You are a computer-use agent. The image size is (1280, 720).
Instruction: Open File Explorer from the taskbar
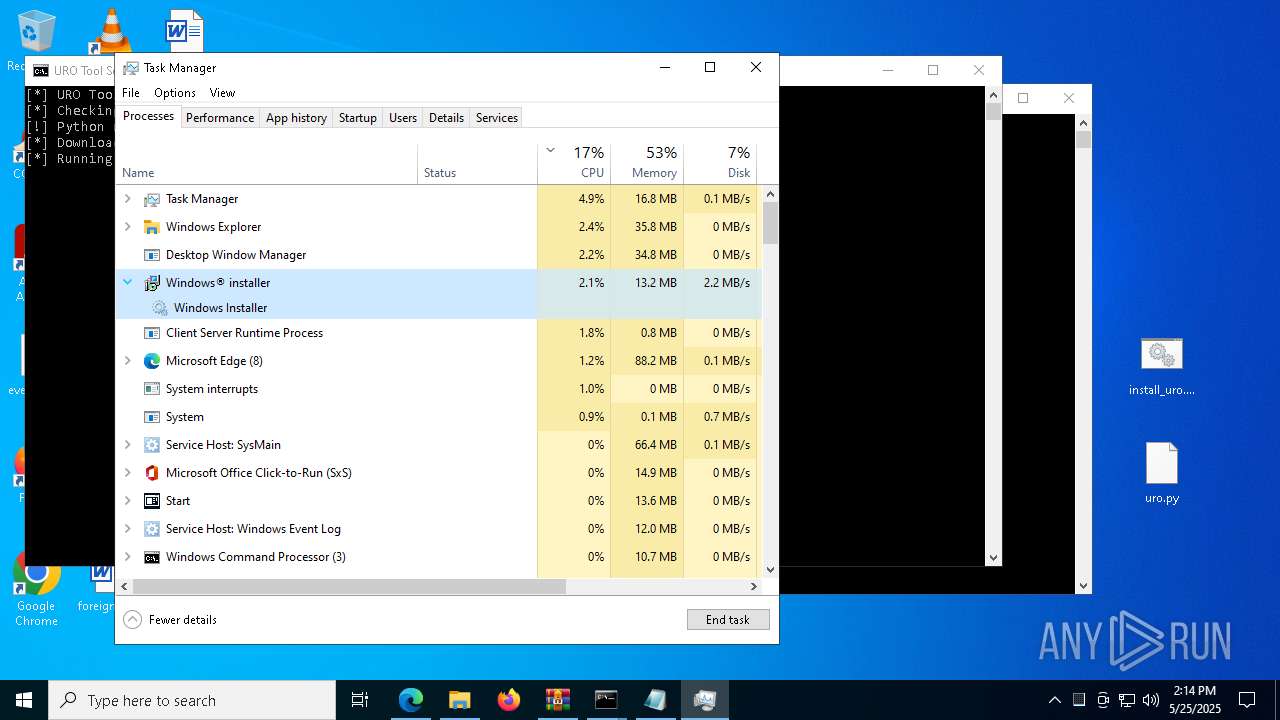459,700
